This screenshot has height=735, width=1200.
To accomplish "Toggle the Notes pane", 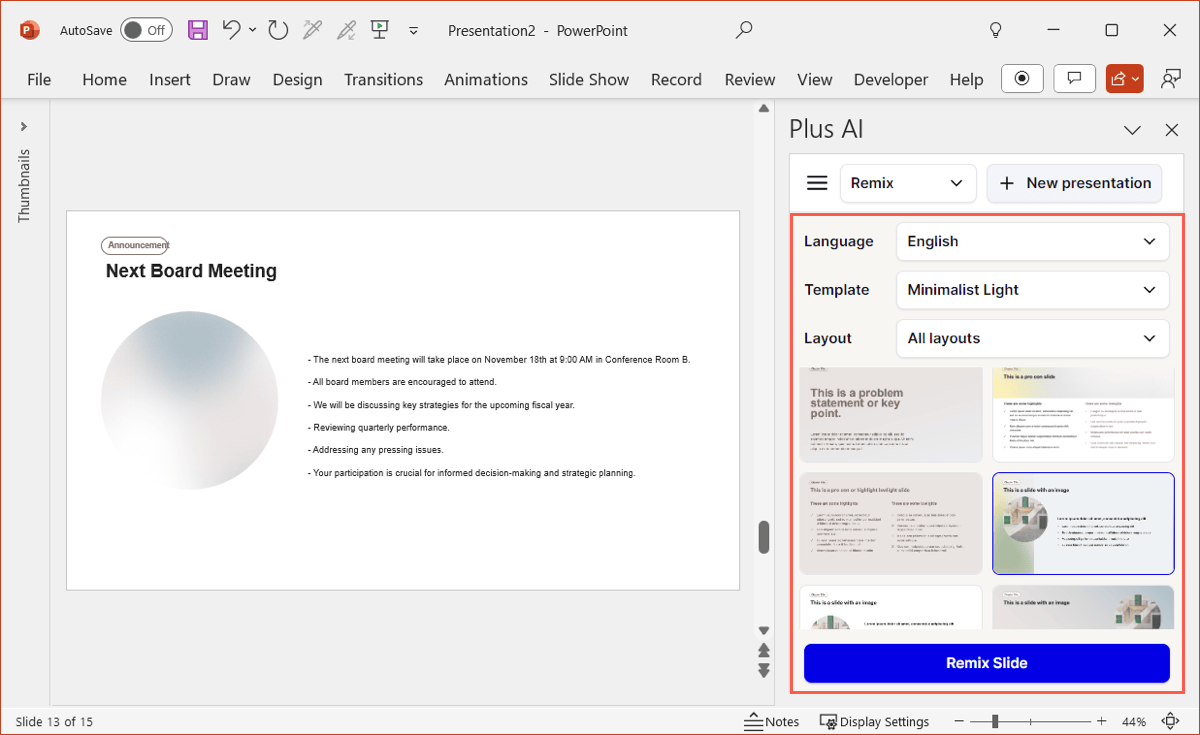I will coord(772,721).
